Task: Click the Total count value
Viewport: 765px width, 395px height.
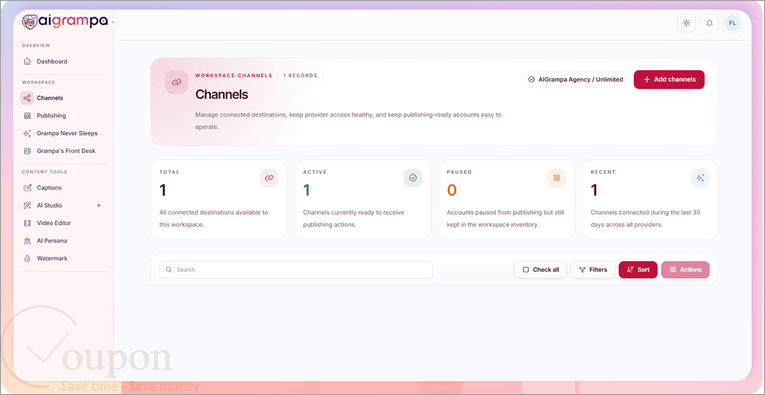Action: click(163, 190)
